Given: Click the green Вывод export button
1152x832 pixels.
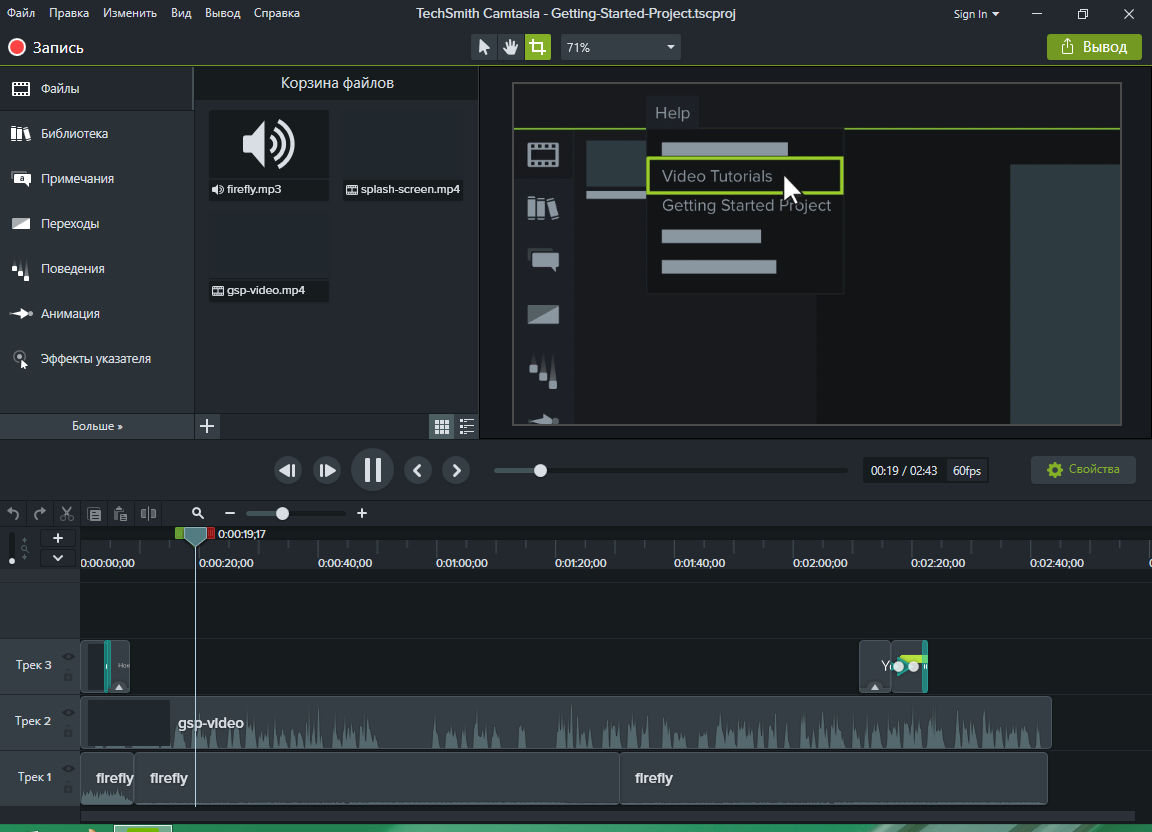Looking at the screenshot, I should [1094, 46].
